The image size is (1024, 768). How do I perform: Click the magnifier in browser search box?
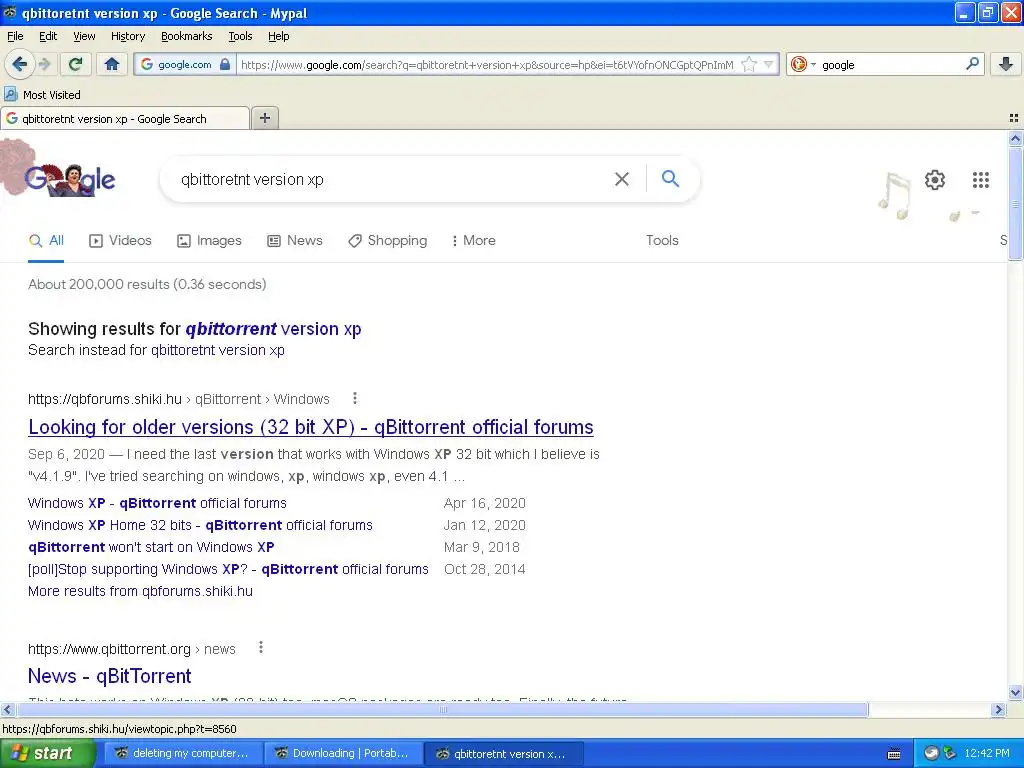(x=972, y=63)
